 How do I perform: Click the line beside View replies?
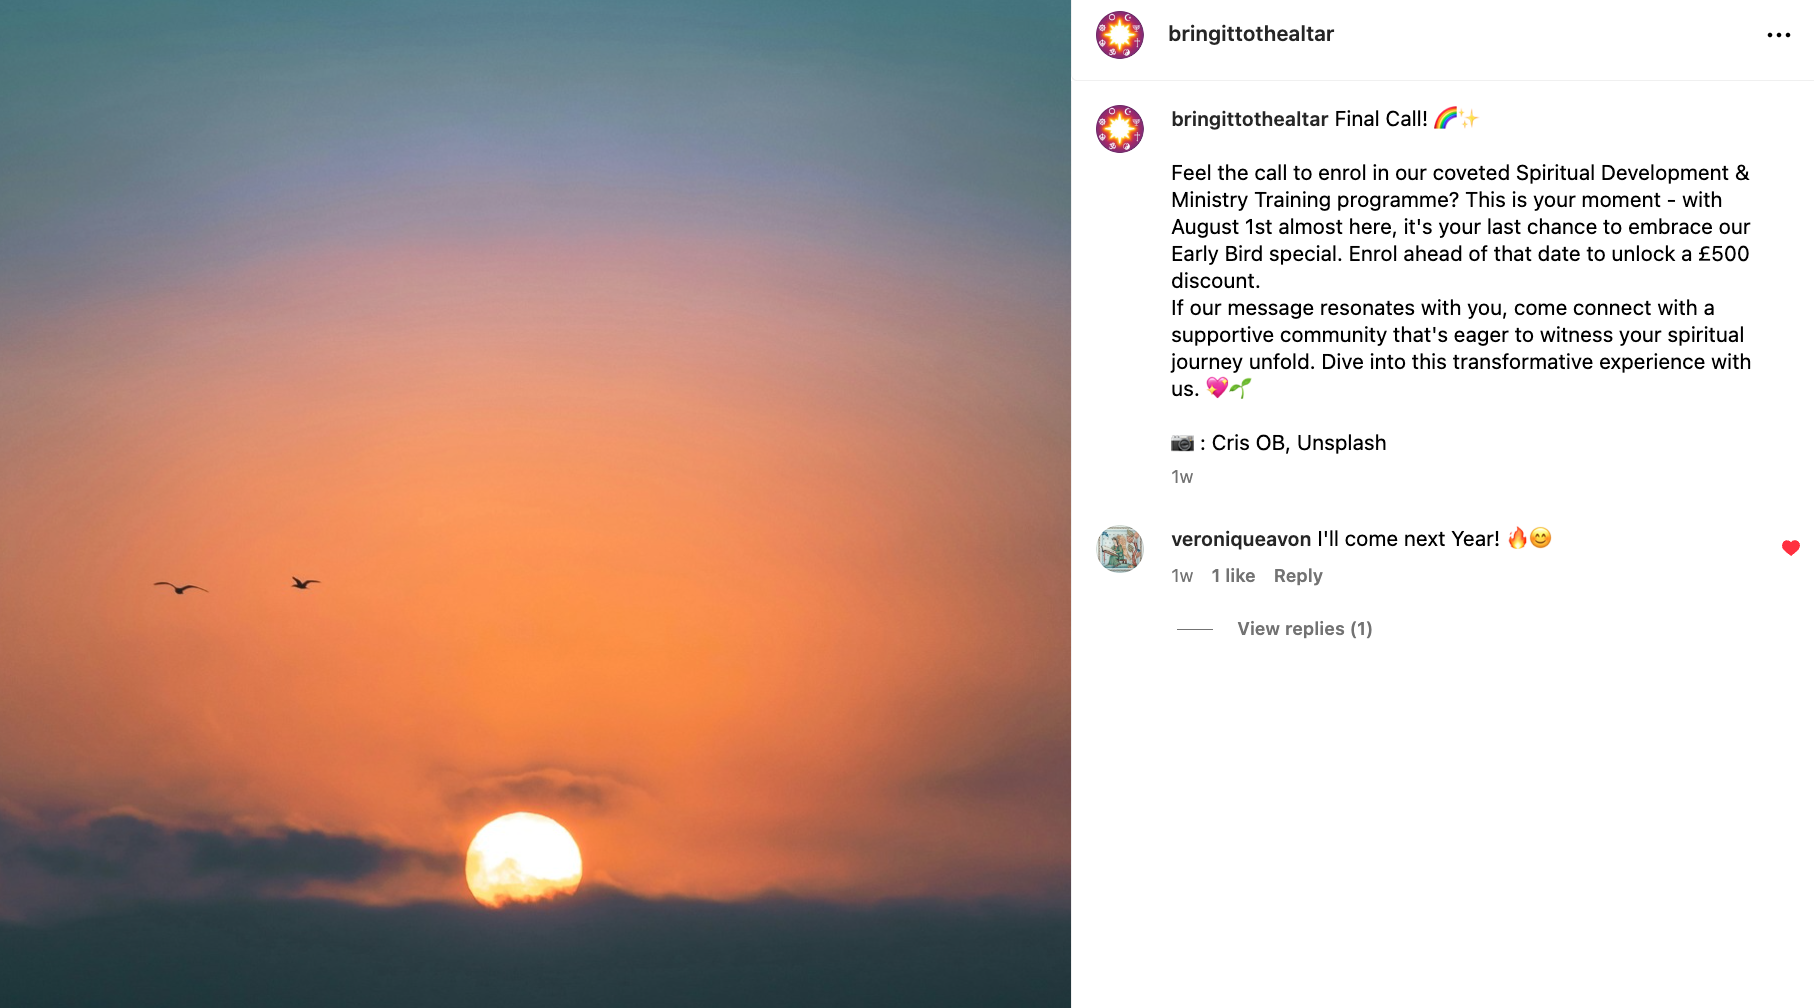coord(1194,629)
